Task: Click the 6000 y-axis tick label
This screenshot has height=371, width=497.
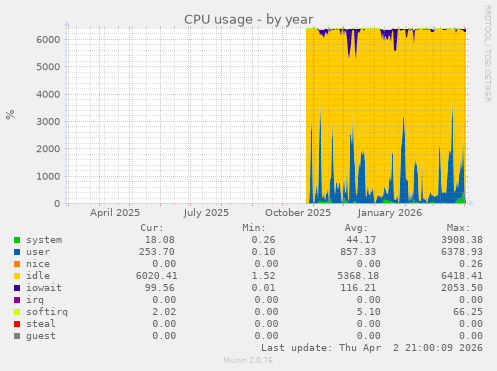Action: coord(48,39)
